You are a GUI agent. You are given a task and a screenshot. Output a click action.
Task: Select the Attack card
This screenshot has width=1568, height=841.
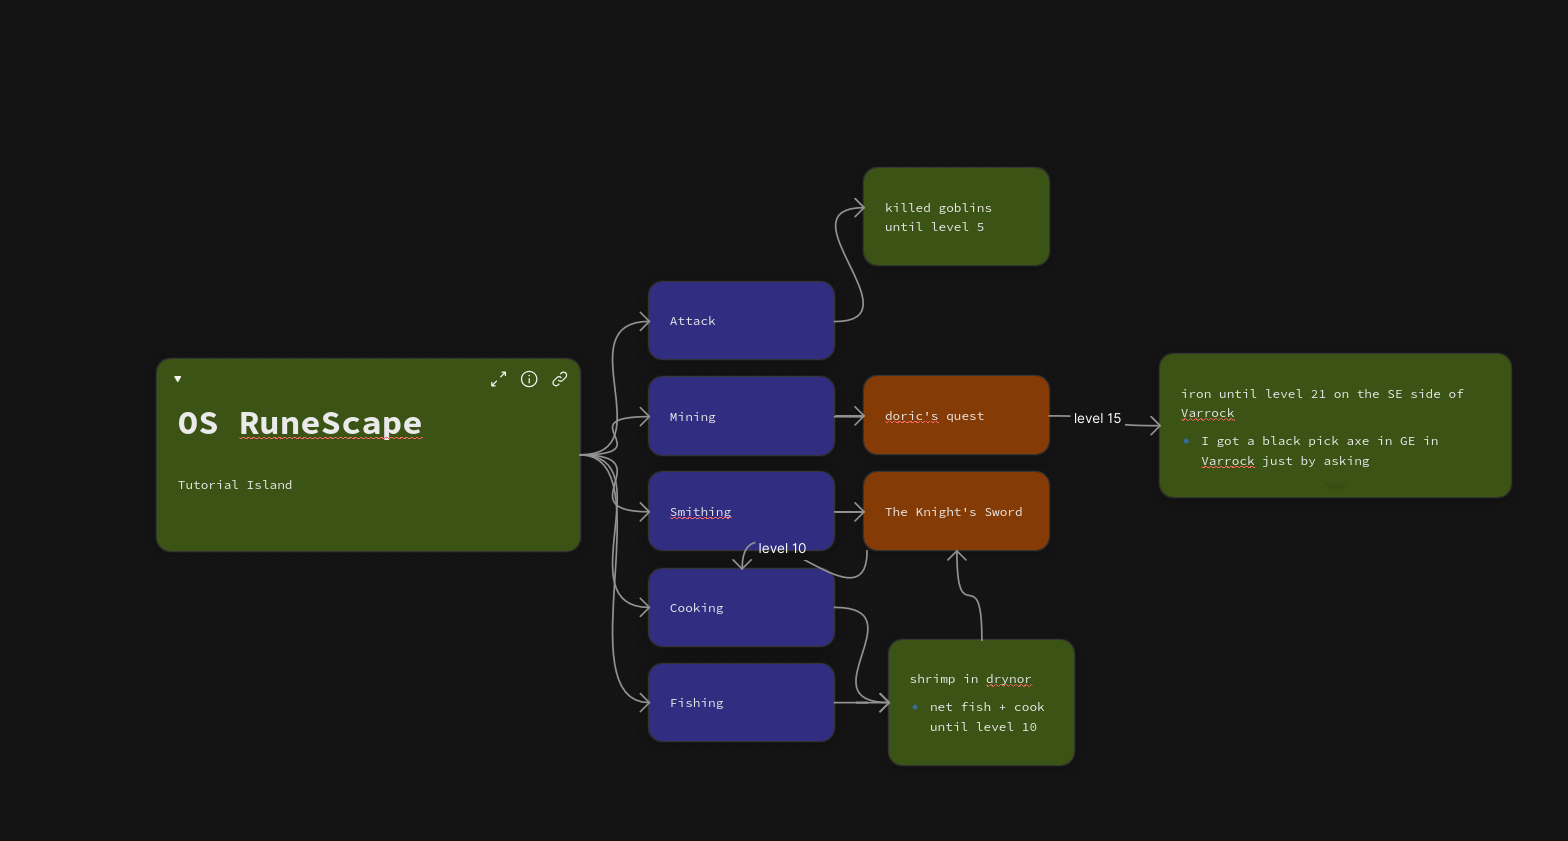point(741,321)
